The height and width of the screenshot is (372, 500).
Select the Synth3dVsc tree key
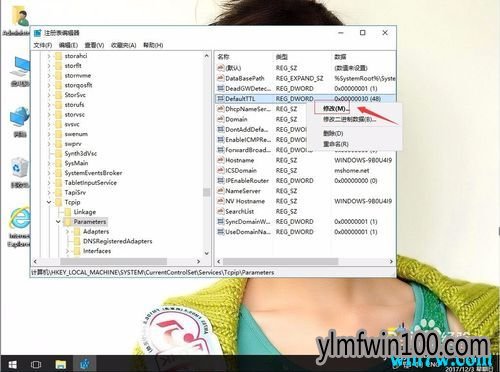pos(81,153)
